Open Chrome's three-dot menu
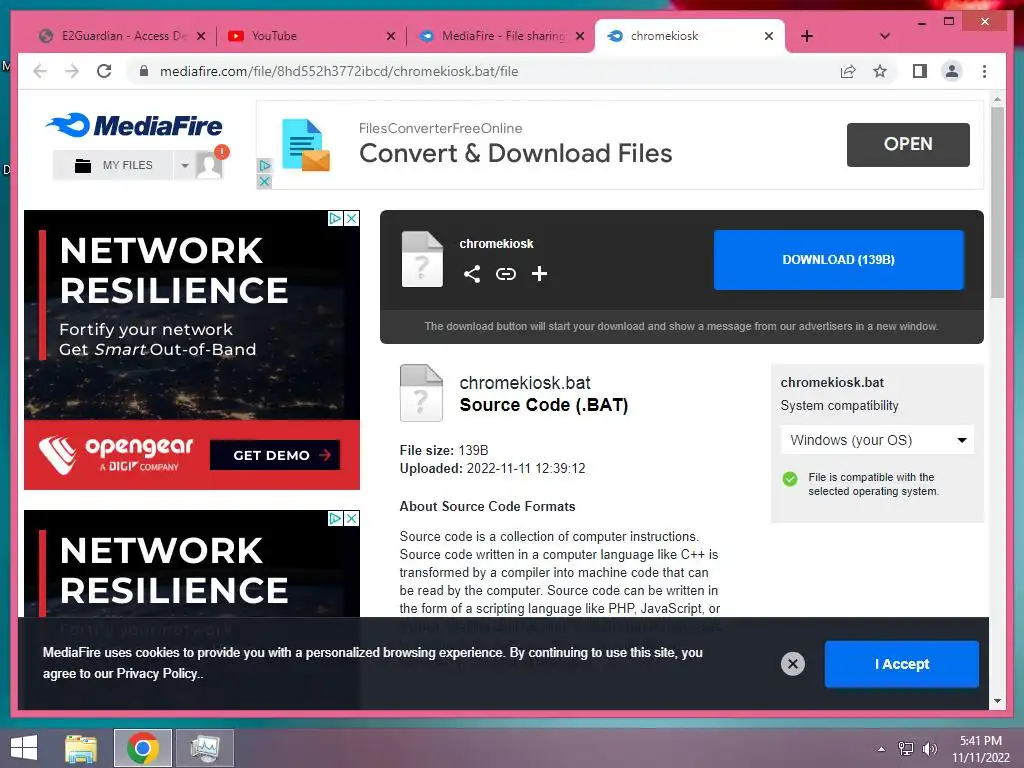This screenshot has height=768, width=1024. click(x=984, y=71)
